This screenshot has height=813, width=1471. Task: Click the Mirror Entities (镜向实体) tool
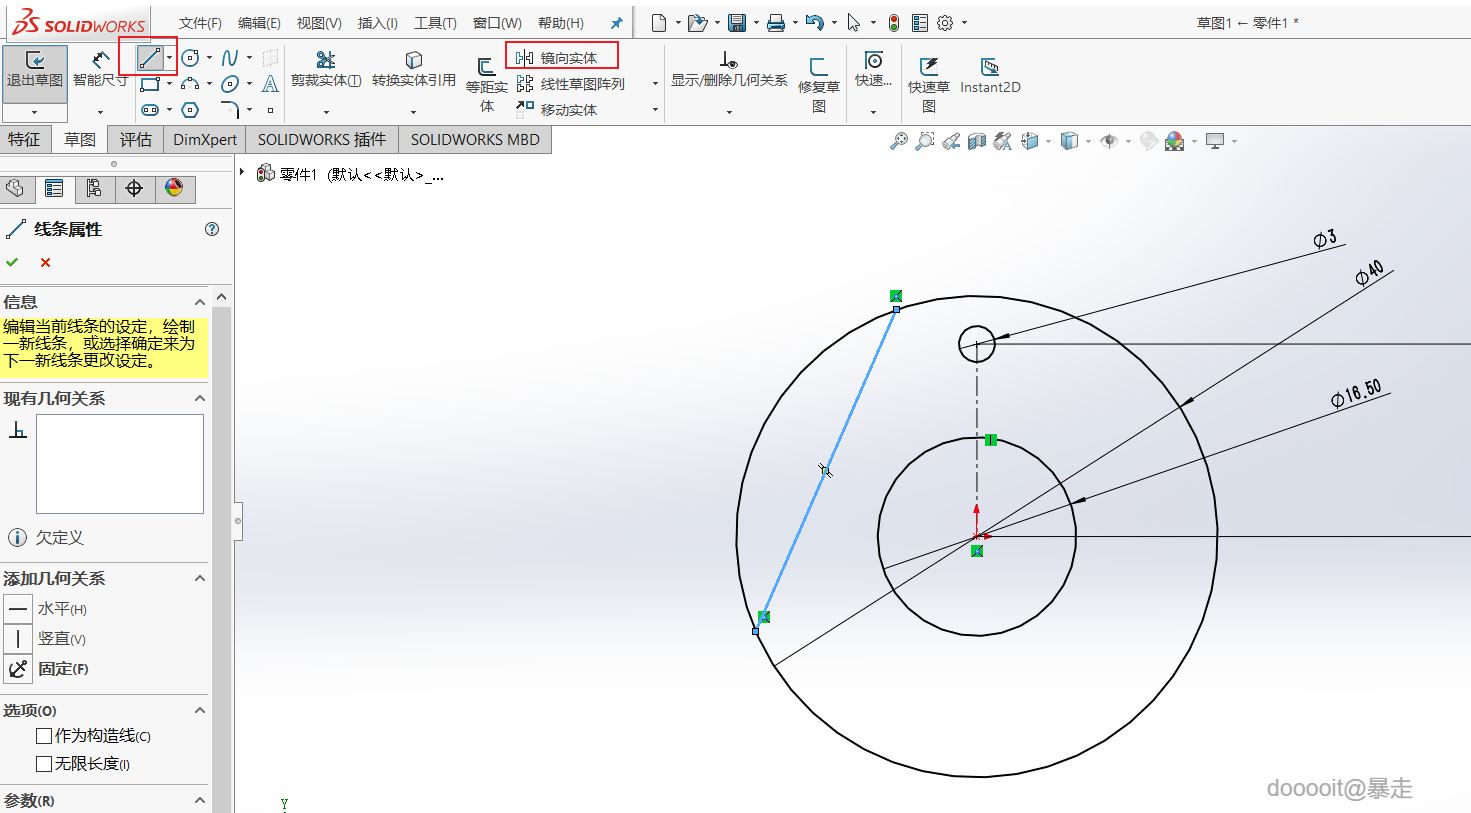[567, 58]
